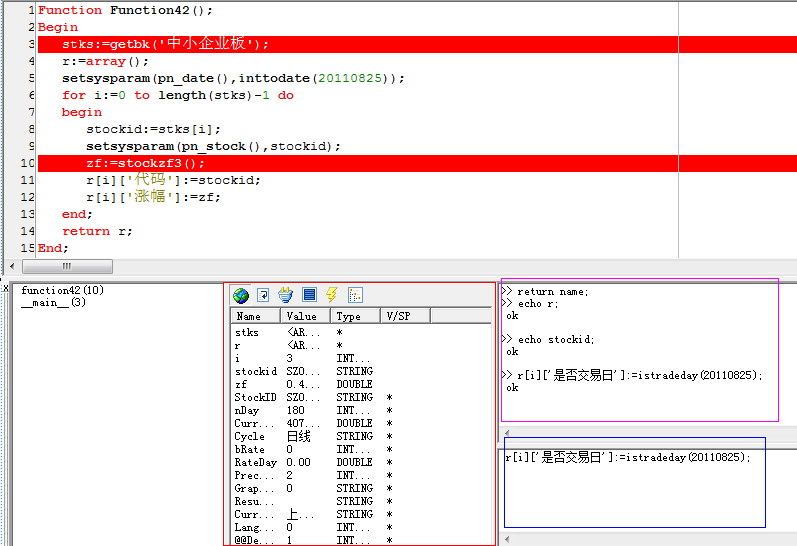Click the Type column header
The image size is (797, 546).
[x=356, y=316]
